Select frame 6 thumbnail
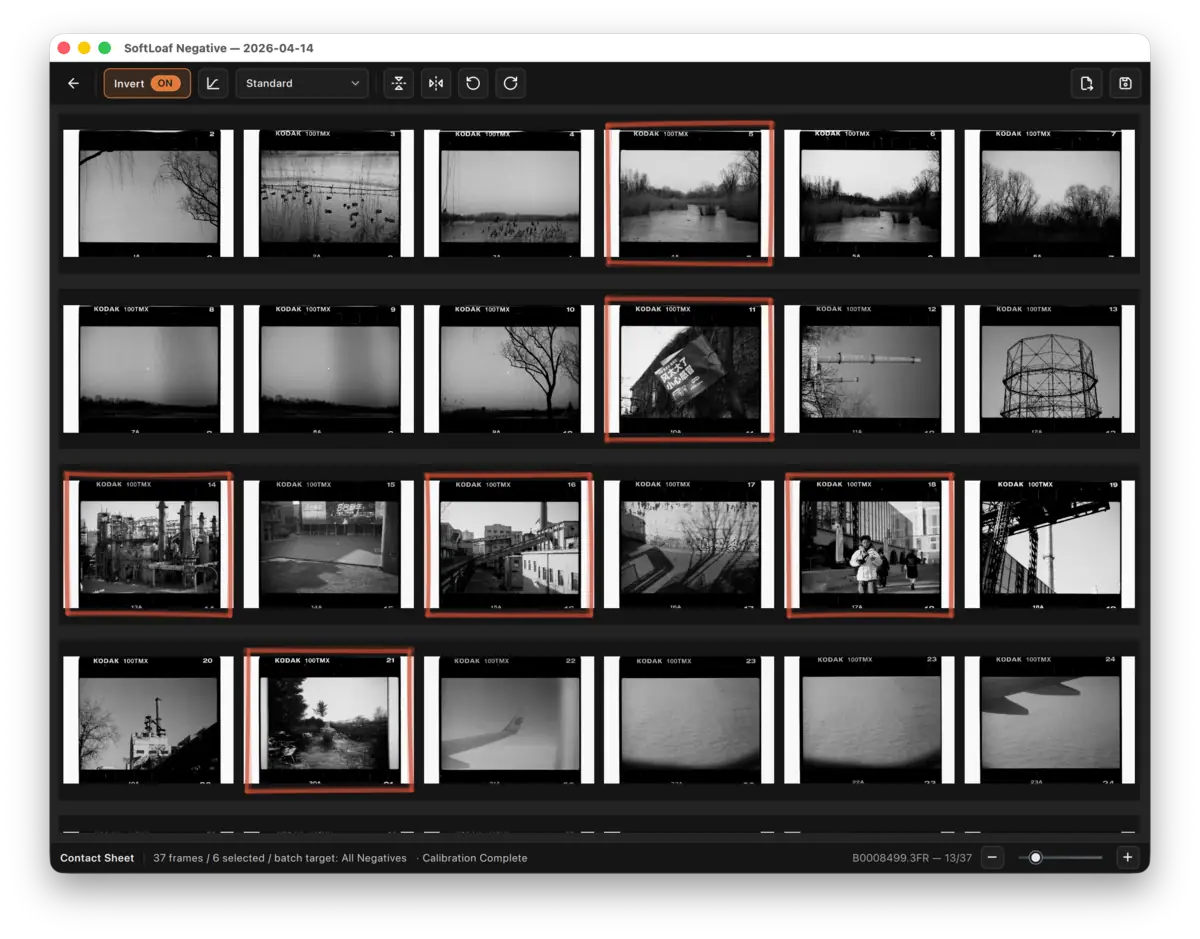This screenshot has height=939, width=1200. click(x=869, y=193)
